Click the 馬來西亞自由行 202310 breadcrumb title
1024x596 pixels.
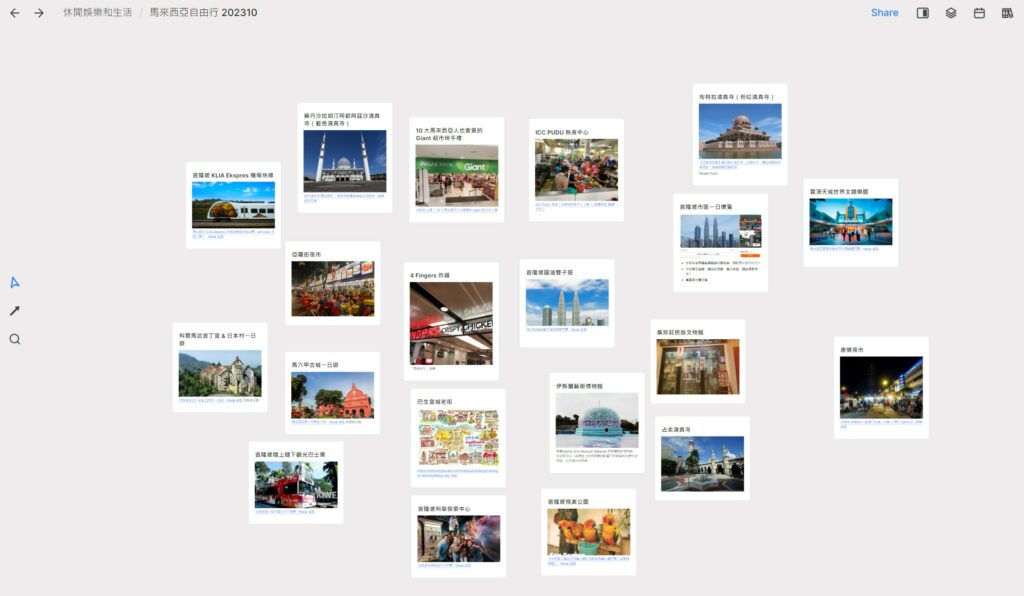click(203, 13)
